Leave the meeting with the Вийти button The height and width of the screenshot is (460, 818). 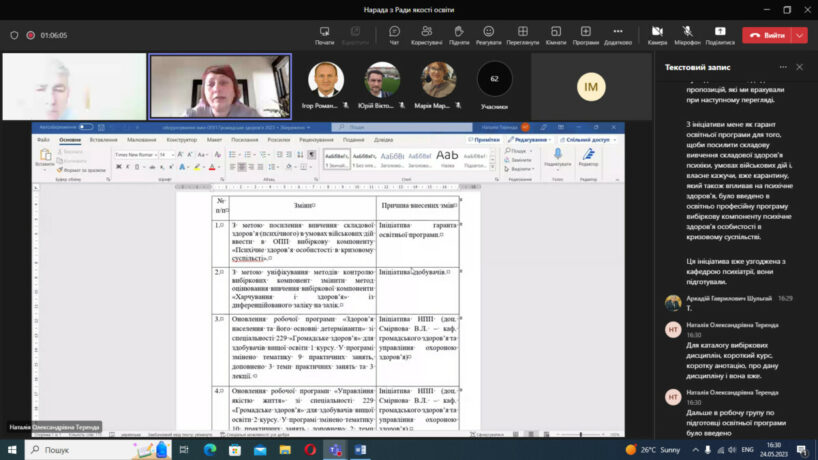tap(767, 35)
